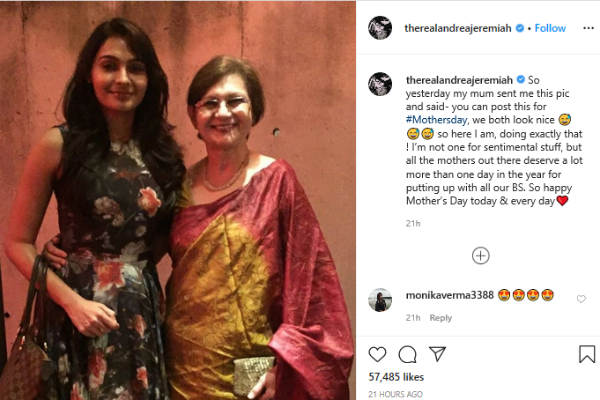This screenshot has width=600, height=400.
Task: Open profile picture in post header
Action: tap(380, 28)
